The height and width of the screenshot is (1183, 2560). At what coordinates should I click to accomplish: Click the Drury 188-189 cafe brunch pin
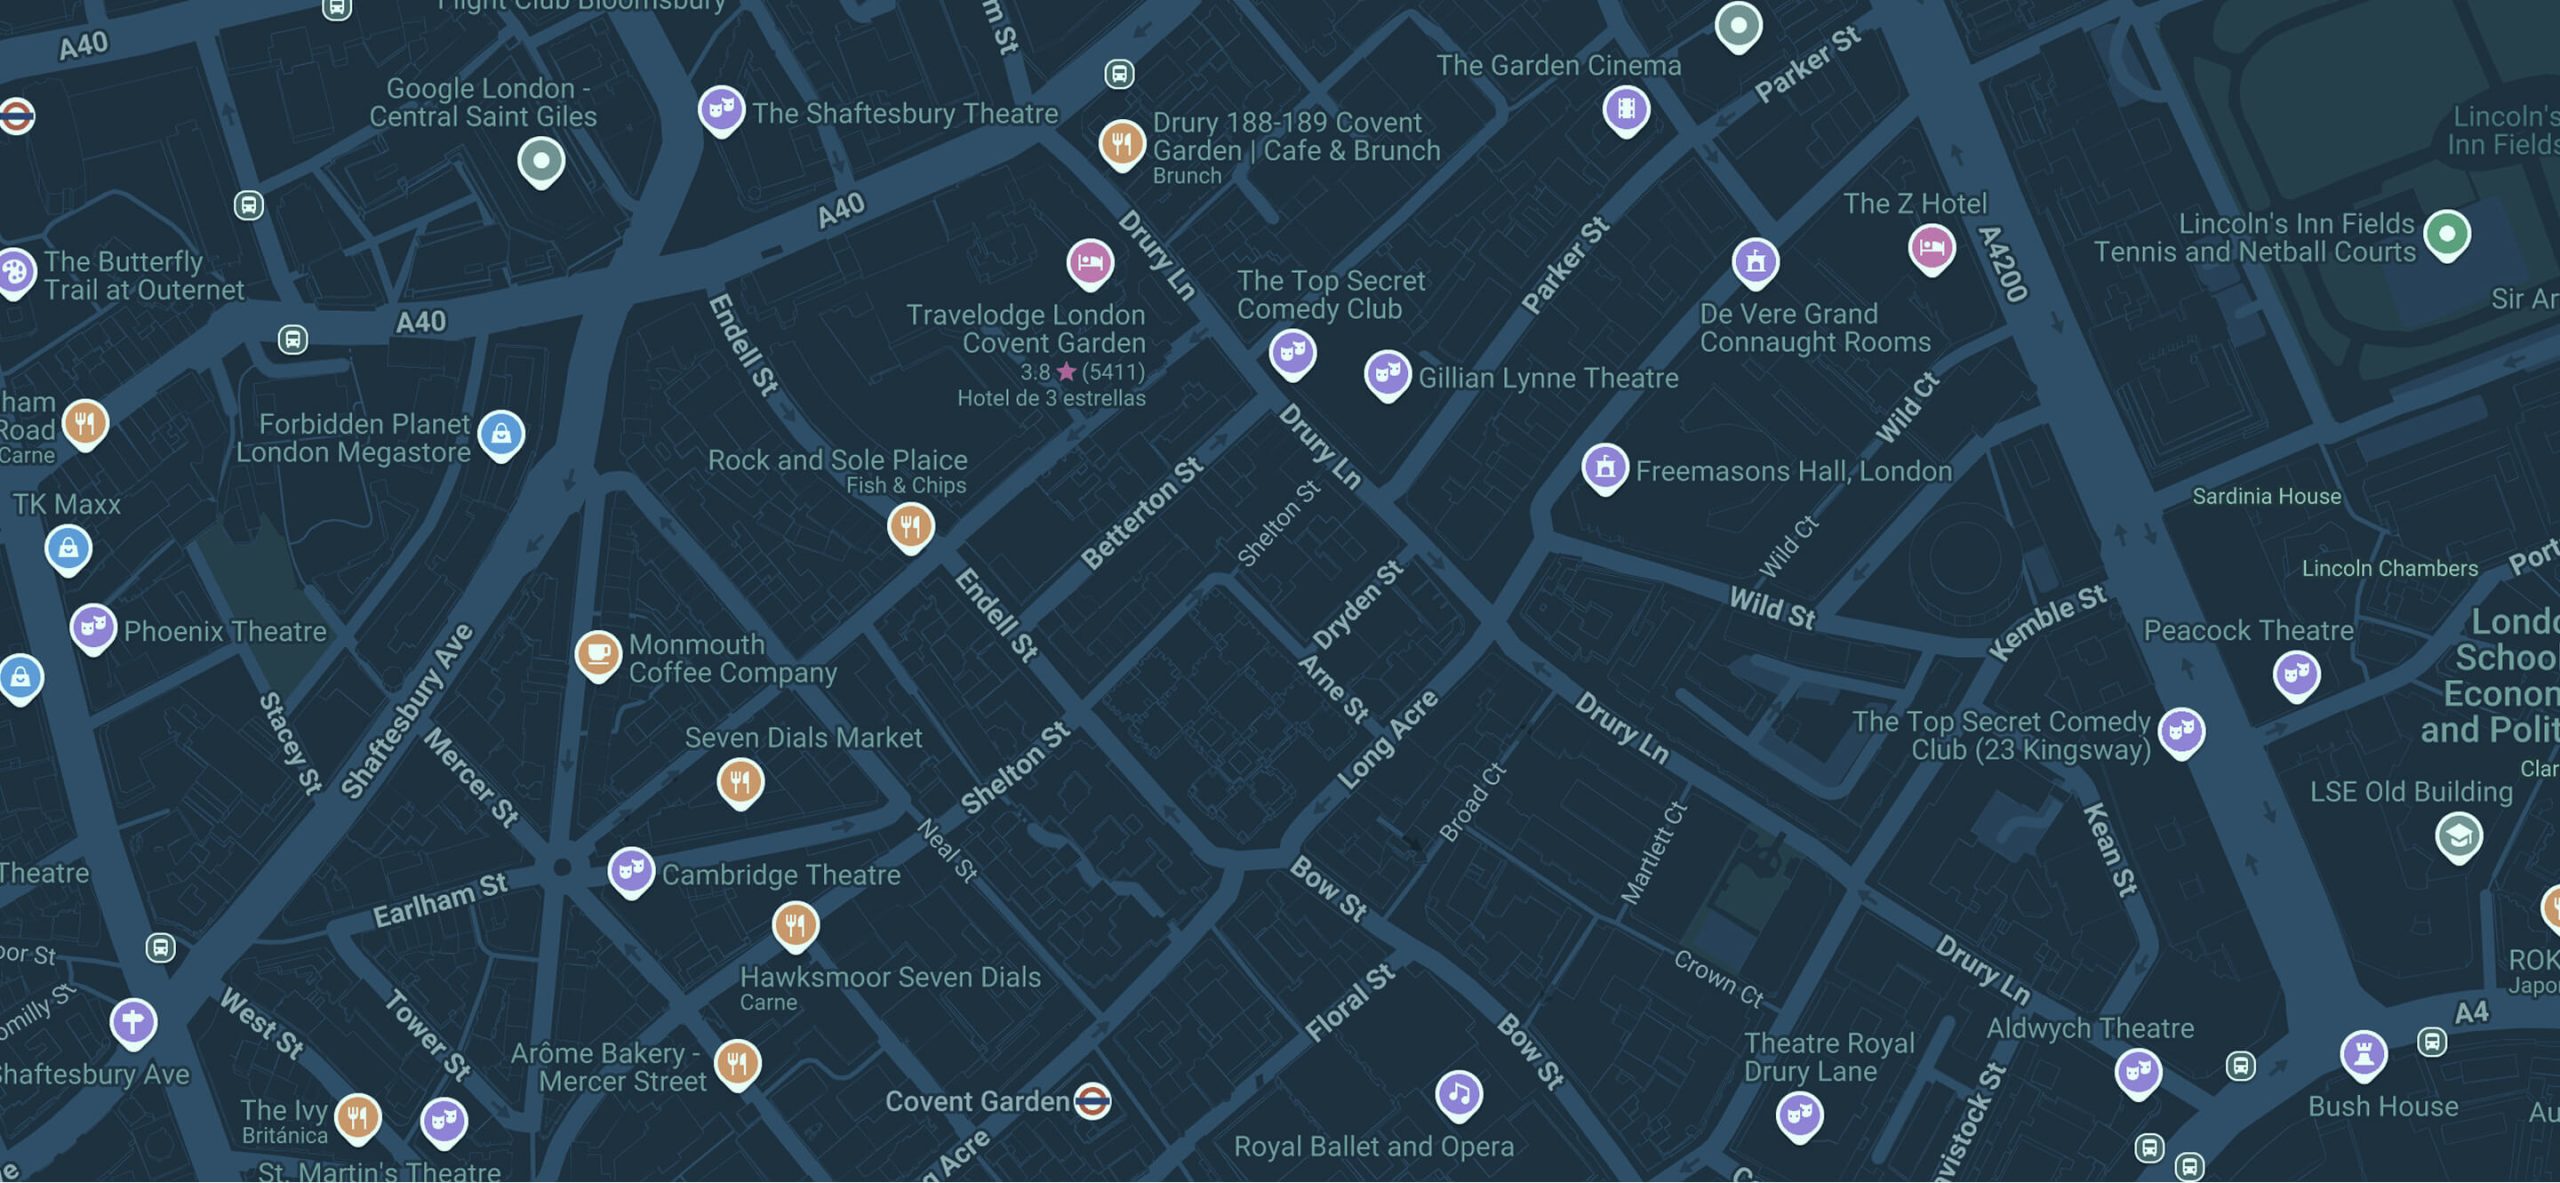[1121, 143]
